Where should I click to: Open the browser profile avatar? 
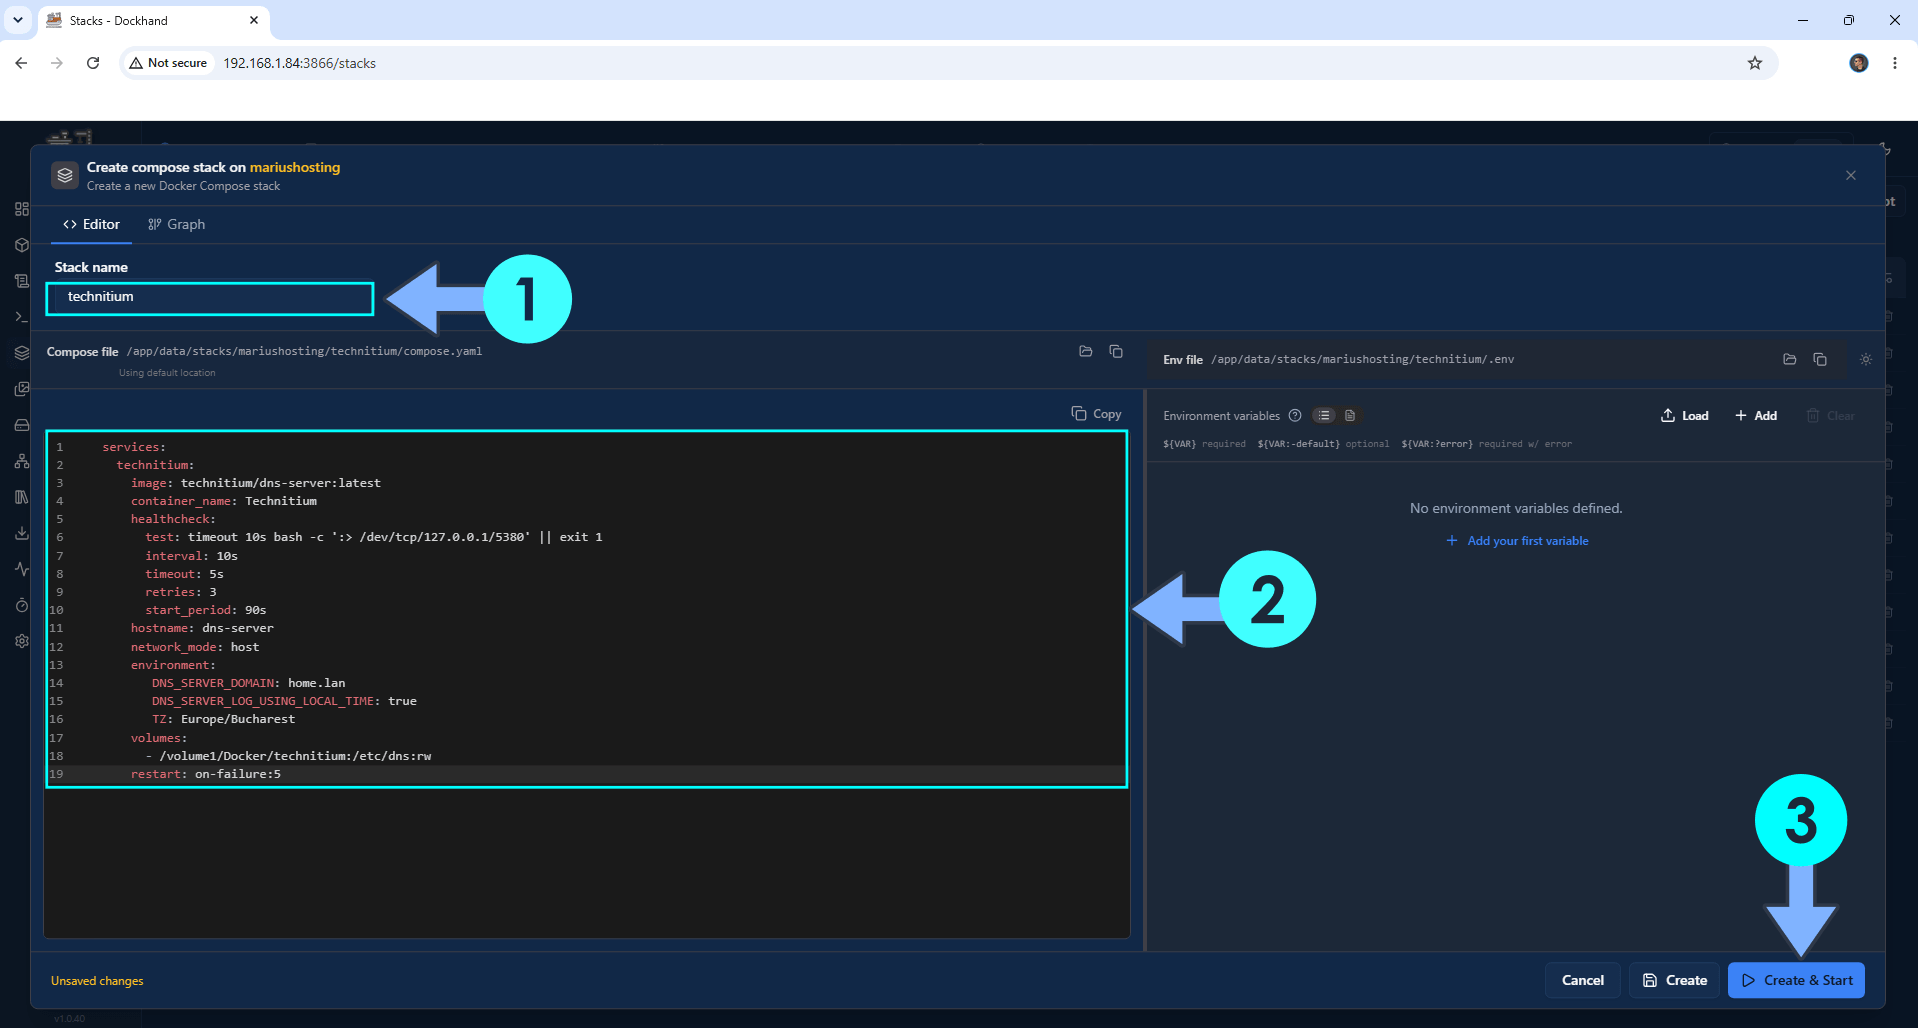tap(1859, 63)
